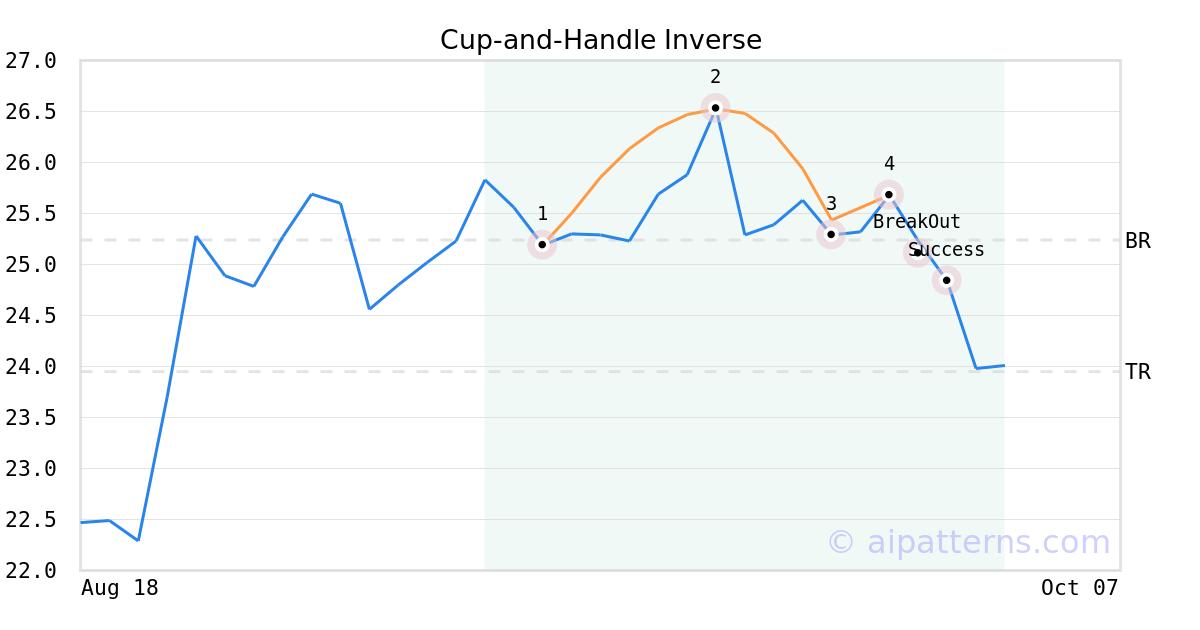1200x630 pixels.
Task: Click the Aug 18 date label
Action: pos(119,588)
